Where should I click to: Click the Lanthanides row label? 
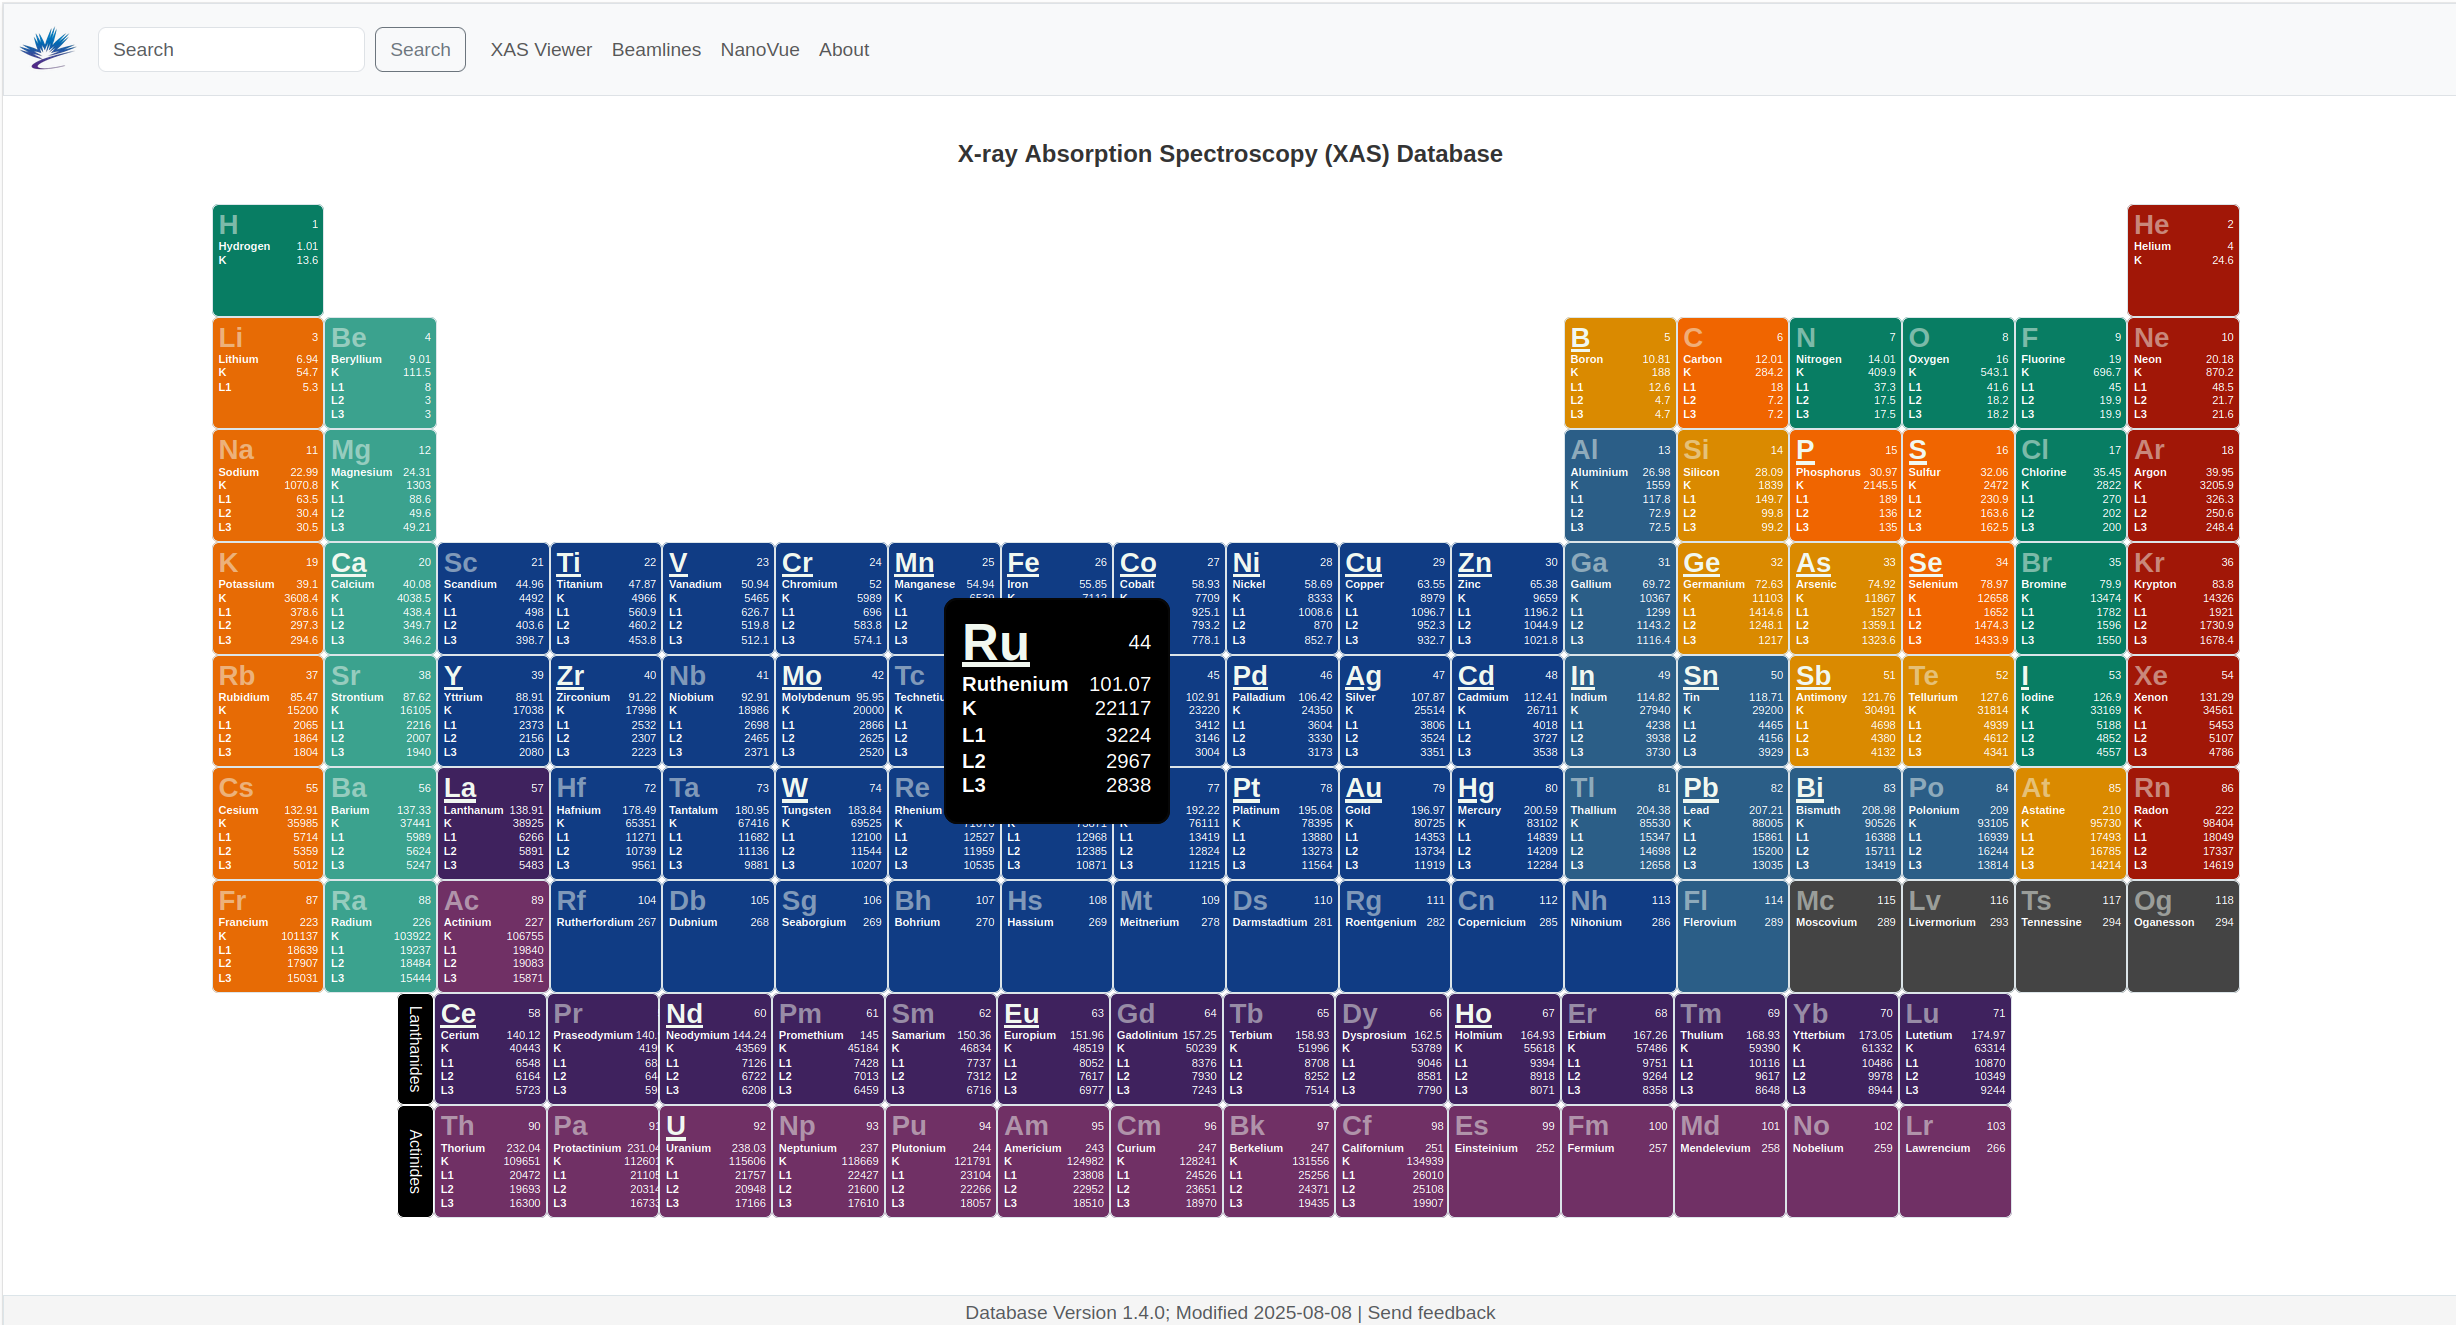(415, 1048)
